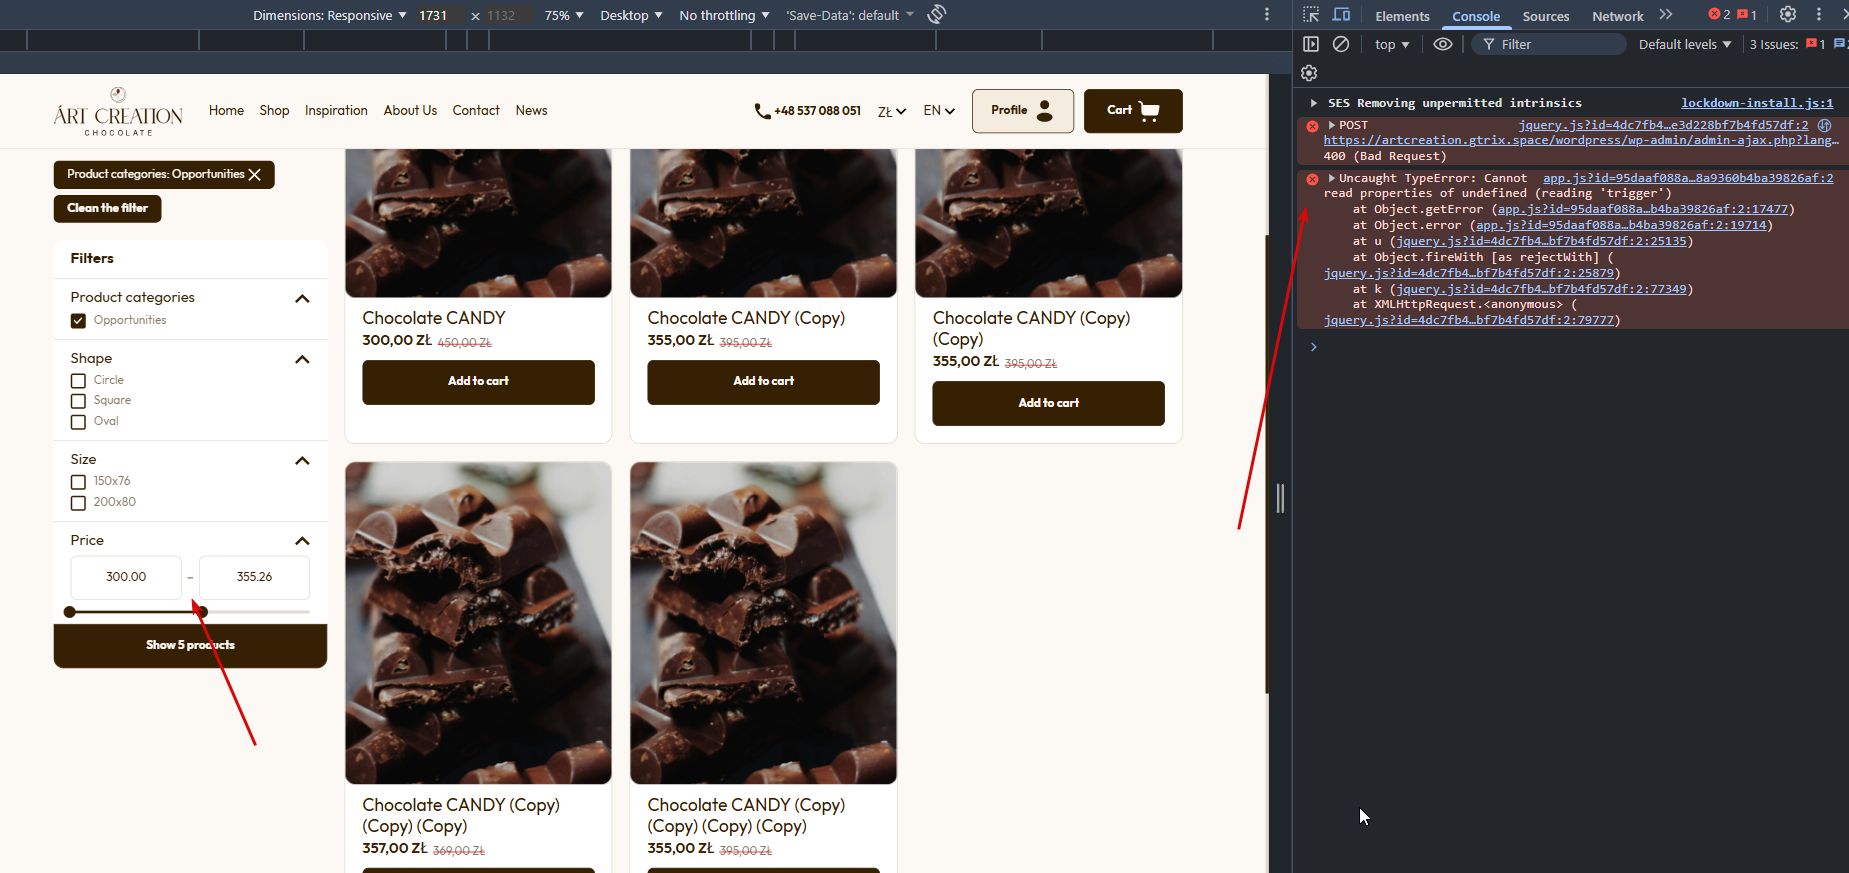This screenshot has height=873, width=1849.
Task: Remove Opportunities category filter X
Action: 255,174
